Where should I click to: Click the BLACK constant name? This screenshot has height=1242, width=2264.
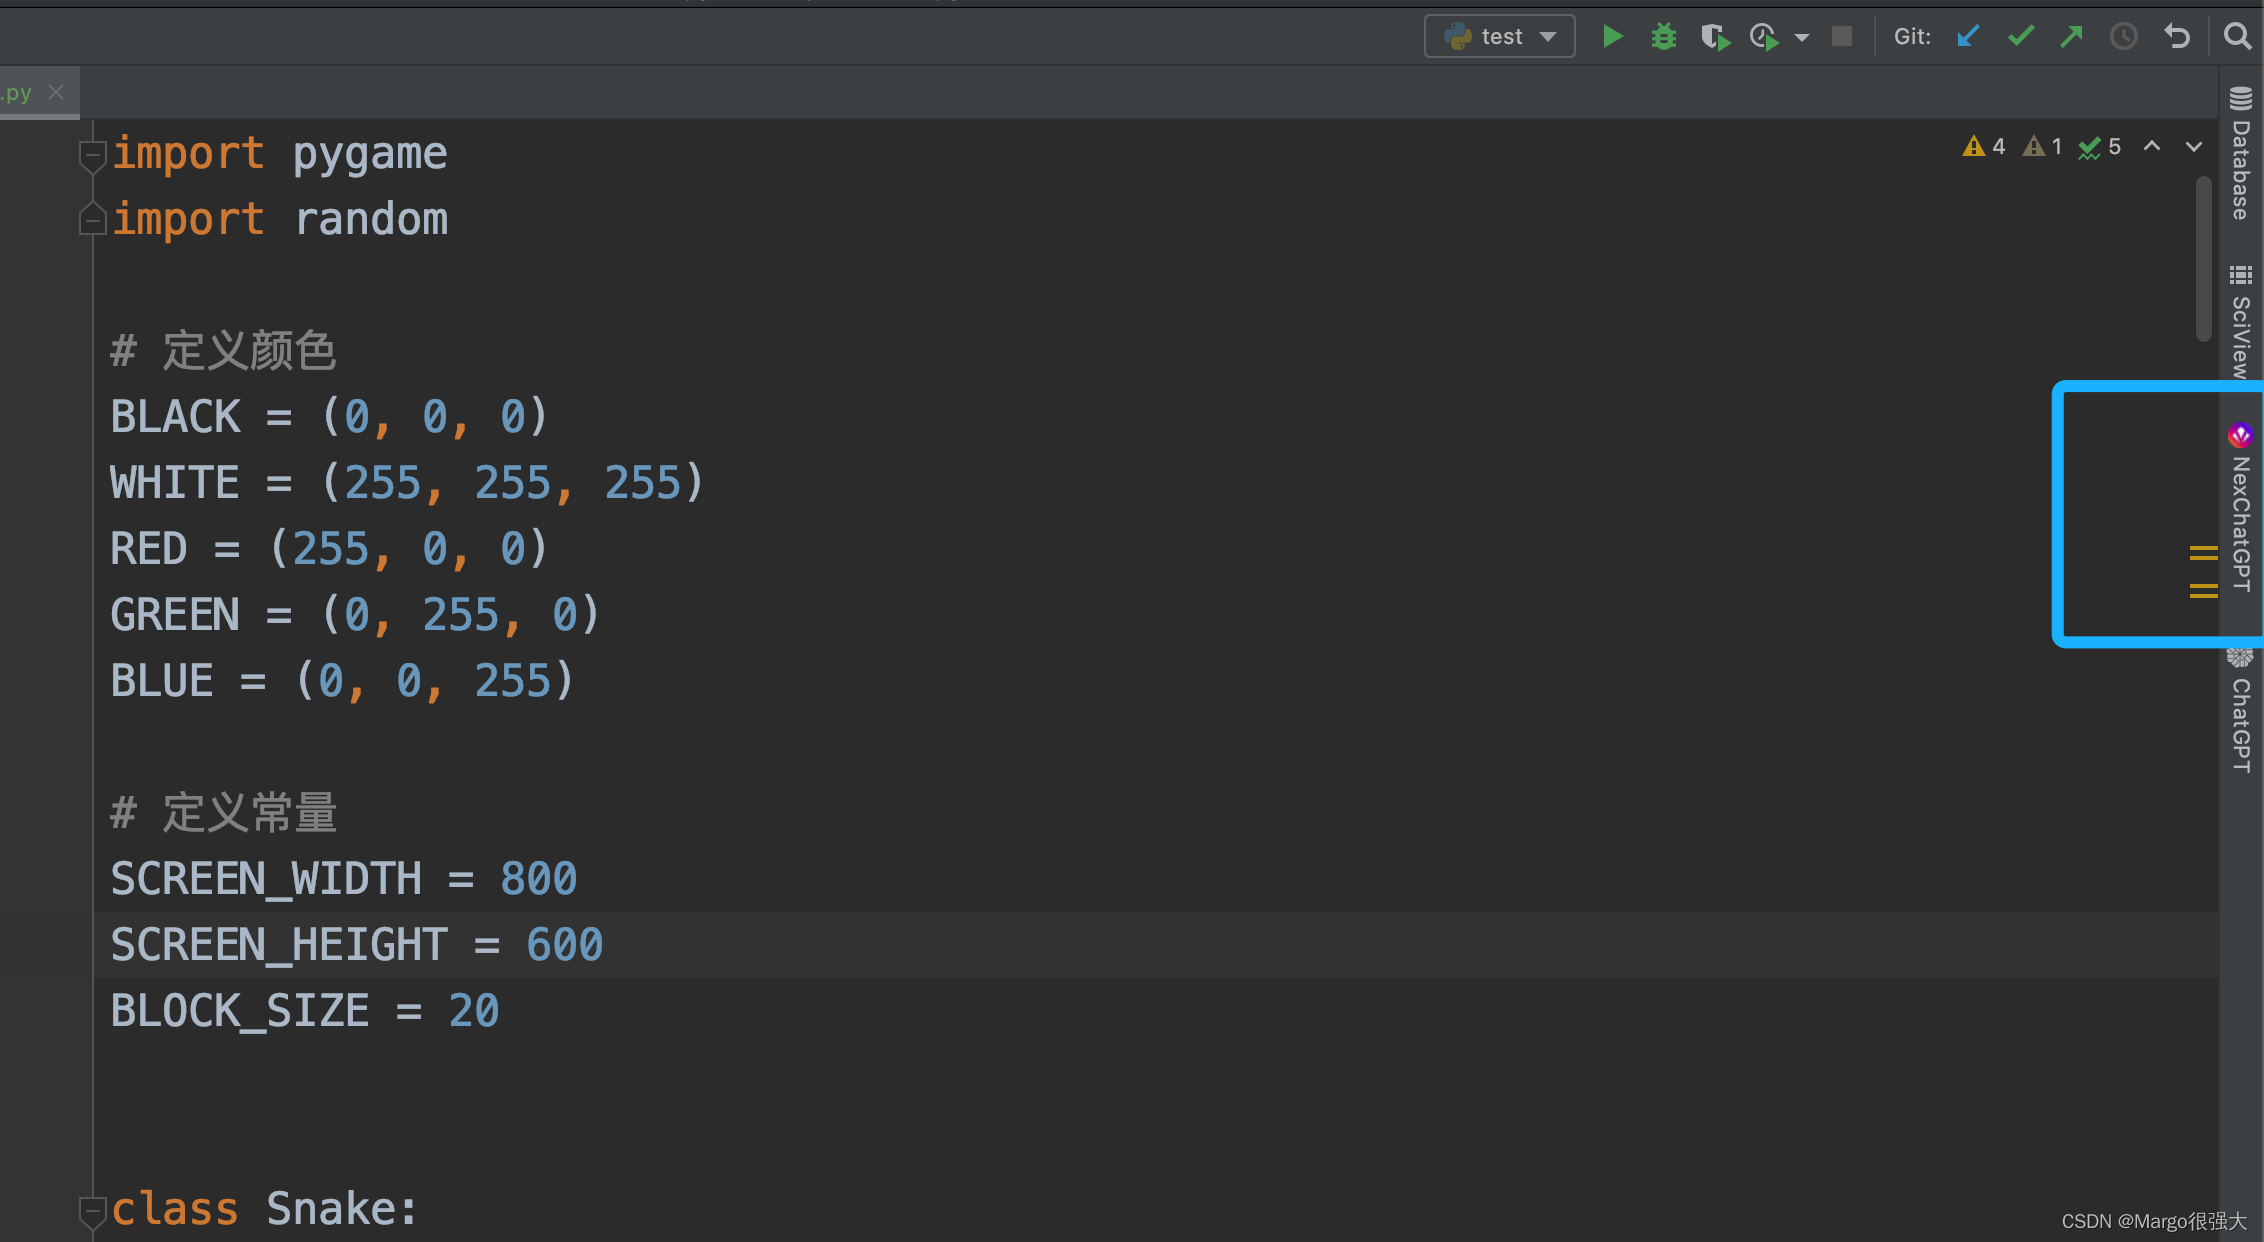point(175,417)
